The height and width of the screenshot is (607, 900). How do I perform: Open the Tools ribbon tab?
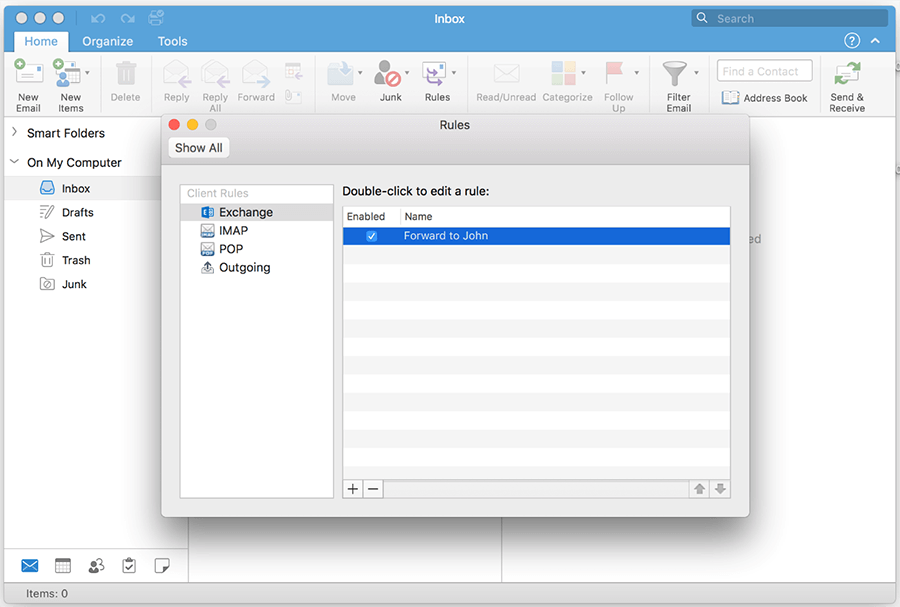pyautogui.click(x=172, y=41)
